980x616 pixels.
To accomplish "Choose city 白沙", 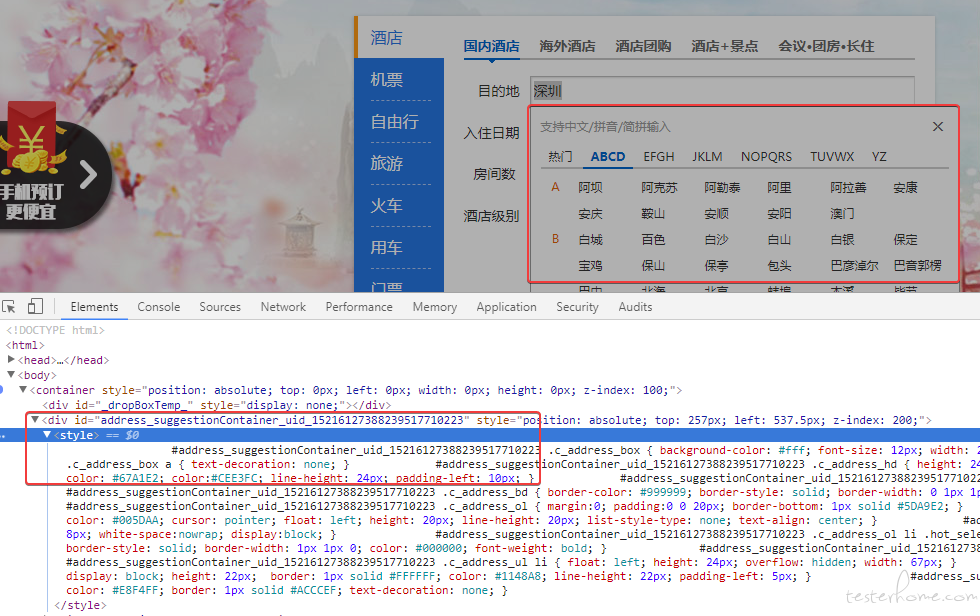I will click(716, 239).
